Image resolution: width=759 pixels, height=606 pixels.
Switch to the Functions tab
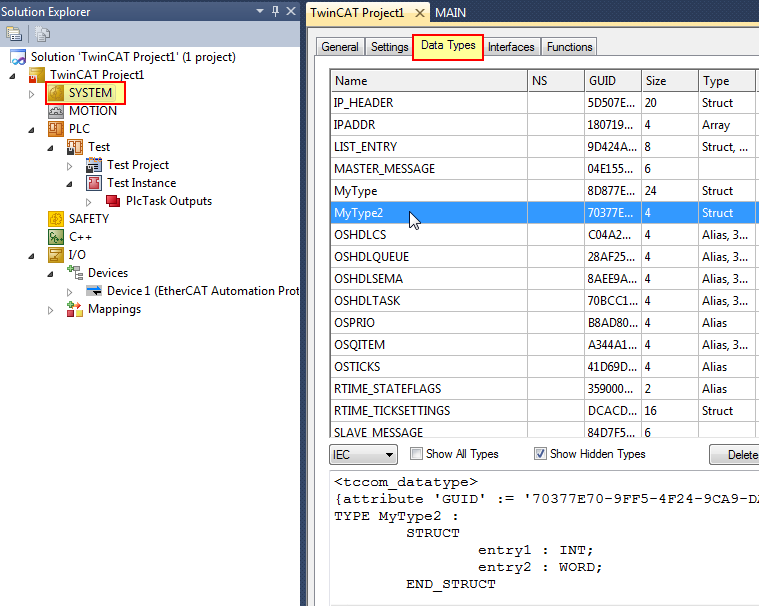[x=570, y=47]
